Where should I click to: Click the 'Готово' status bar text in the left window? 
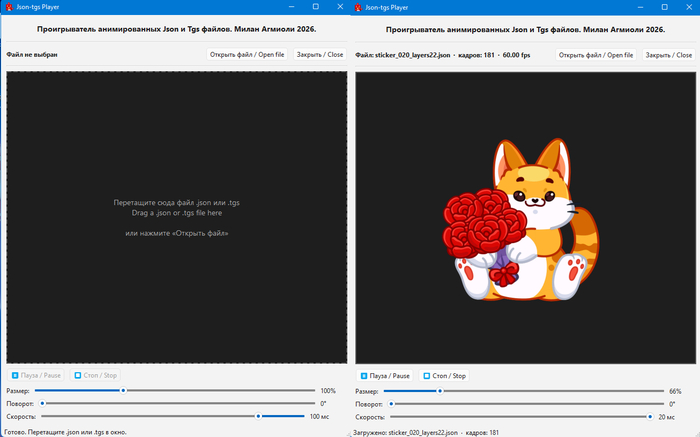[65, 432]
